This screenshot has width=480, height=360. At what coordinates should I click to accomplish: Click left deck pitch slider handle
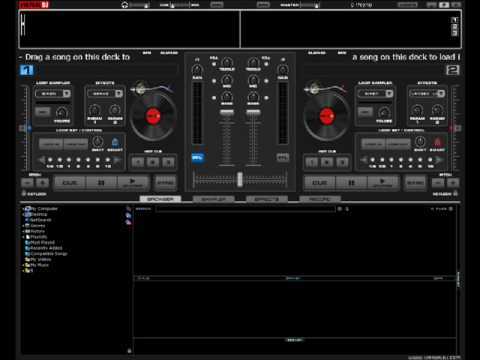pos(25,128)
